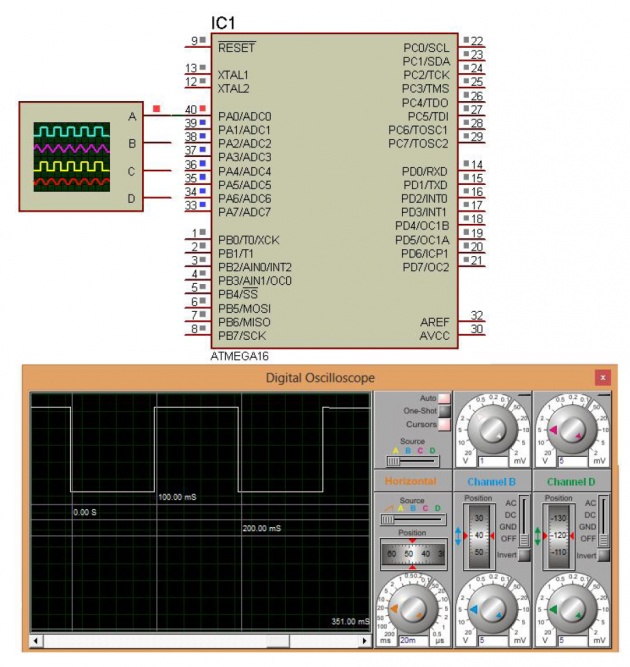
Task: Click the 351.00 mS time readout
Action: pos(350,621)
